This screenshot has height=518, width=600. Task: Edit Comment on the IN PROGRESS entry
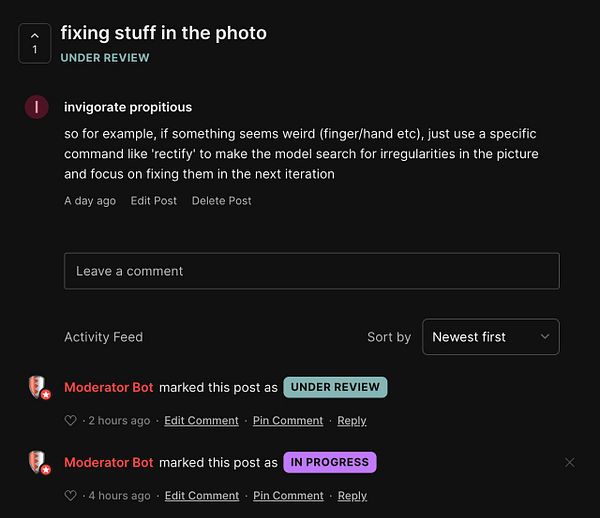tap(202, 496)
